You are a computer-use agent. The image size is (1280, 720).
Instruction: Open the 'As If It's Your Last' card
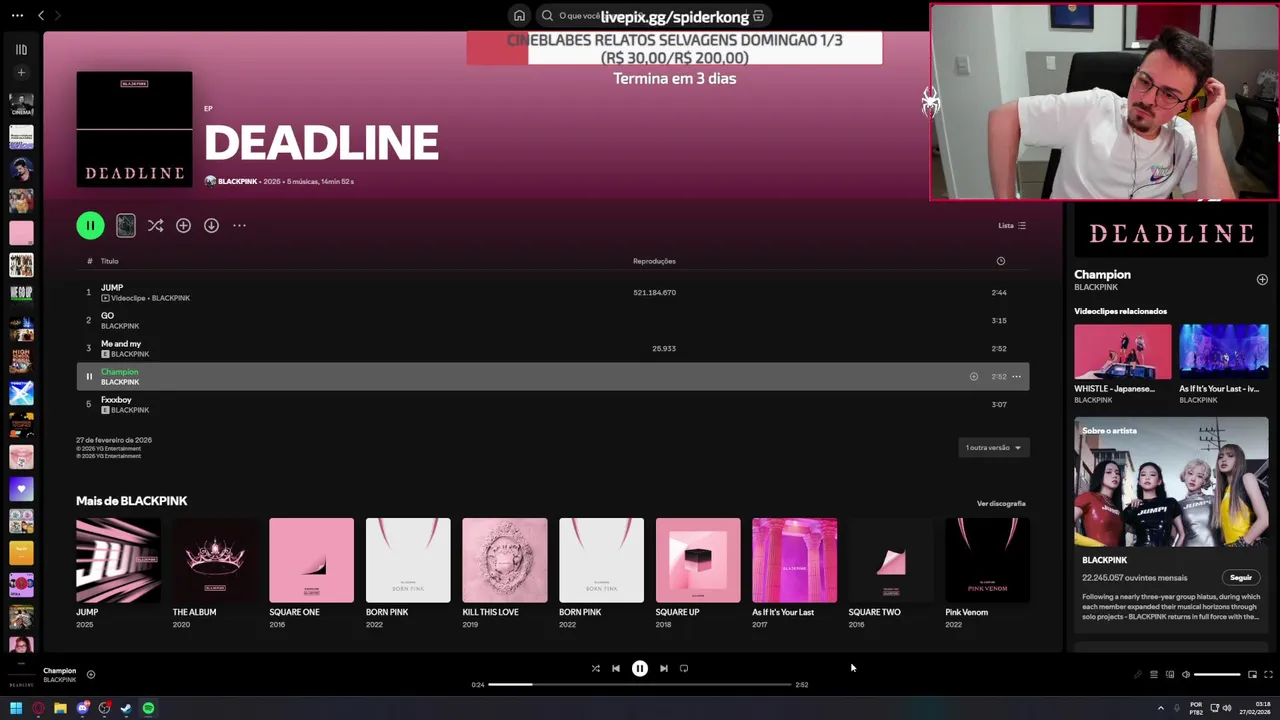[794, 574]
